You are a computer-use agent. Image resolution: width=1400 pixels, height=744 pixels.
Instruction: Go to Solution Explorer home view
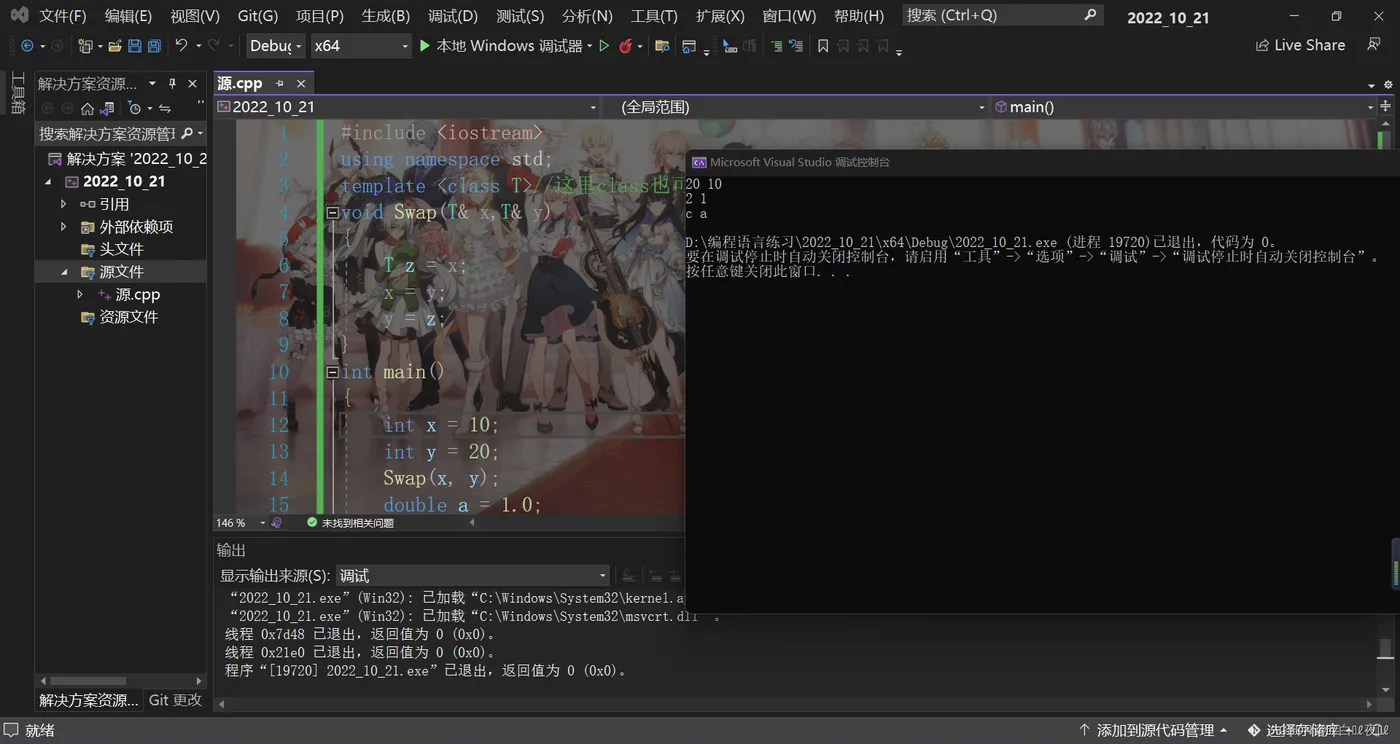(x=87, y=108)
